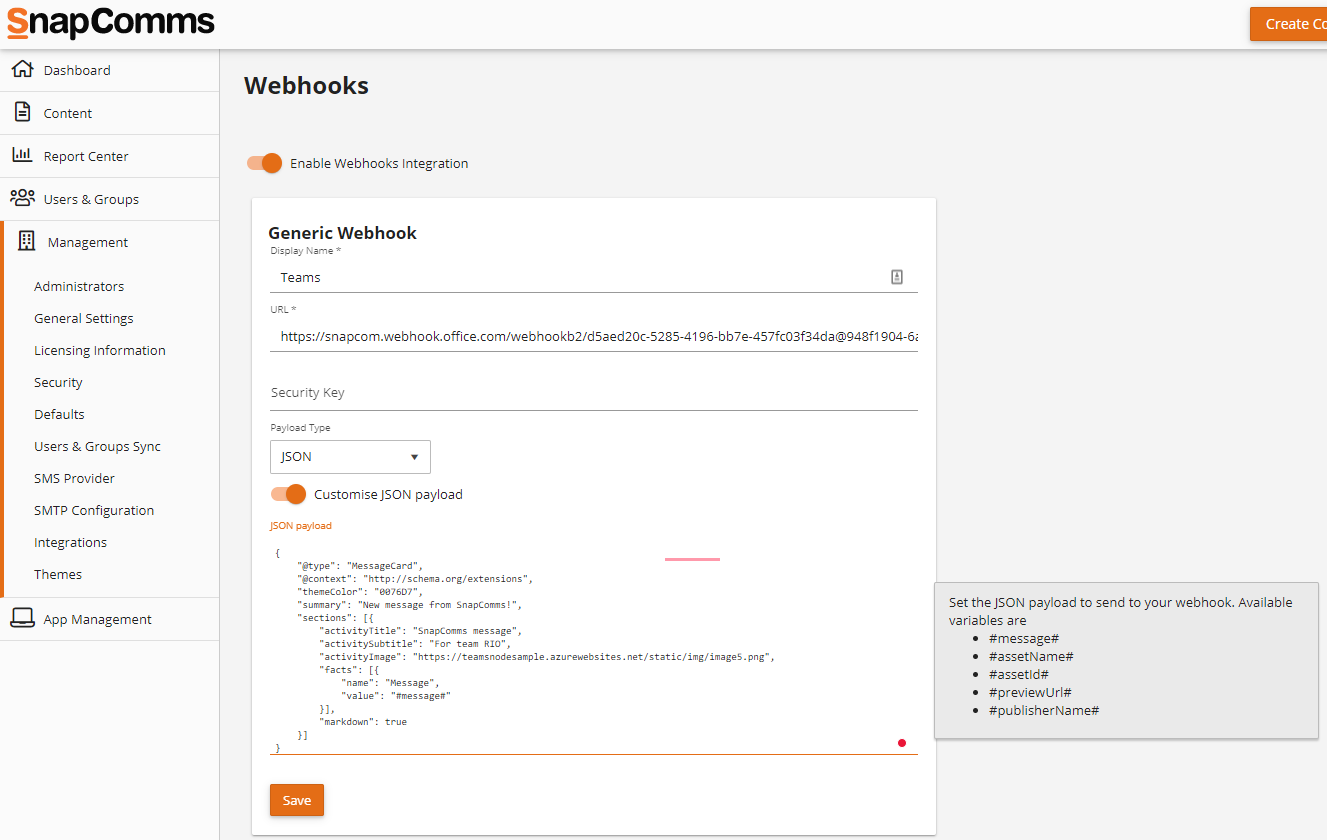Go to Administrators page
1327x840 pixels.
tap(79, 286)
